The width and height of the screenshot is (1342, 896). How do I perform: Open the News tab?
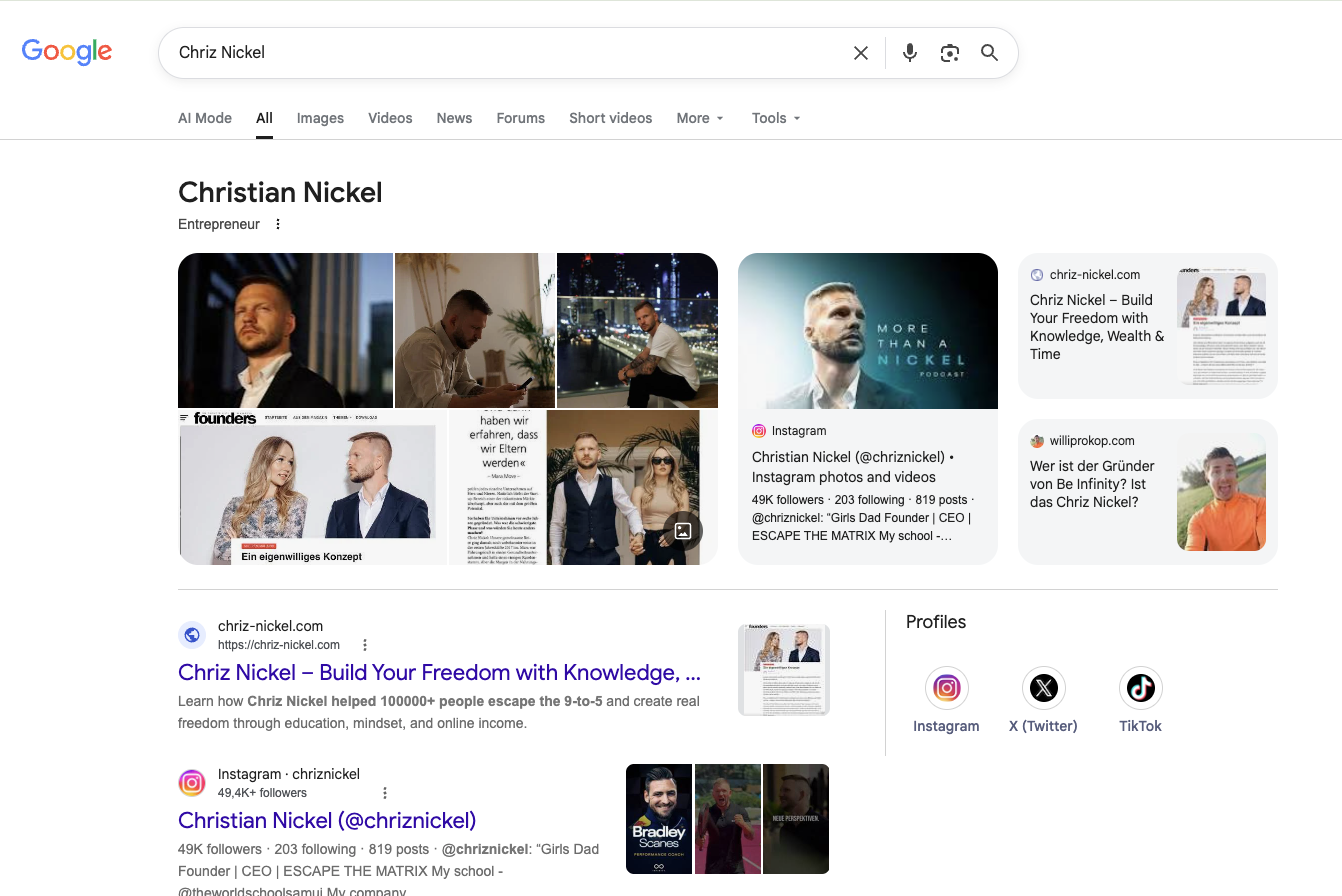click(454, 118)
